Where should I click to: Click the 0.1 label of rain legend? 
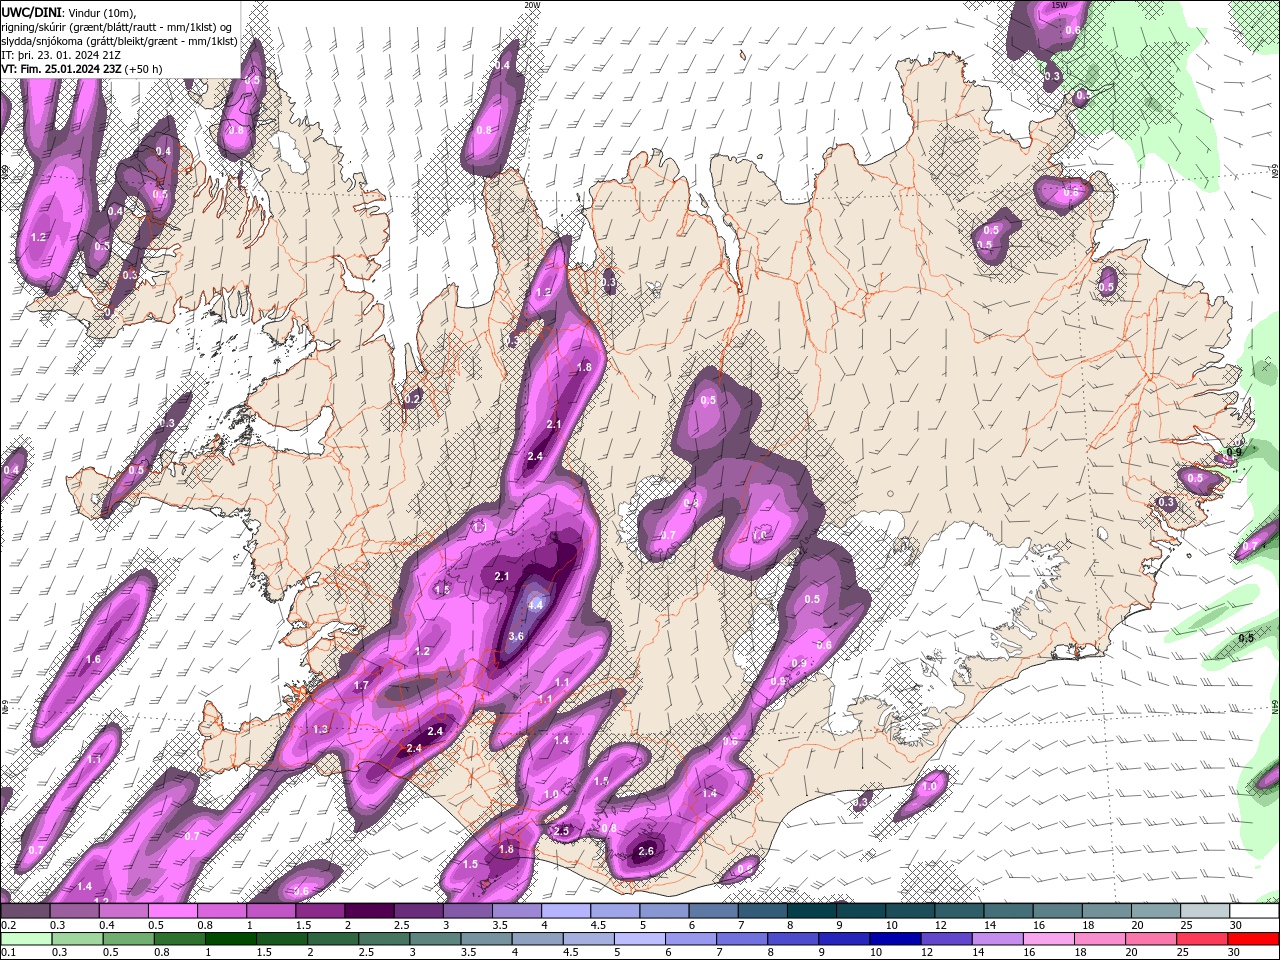click(x=8, y=953)
